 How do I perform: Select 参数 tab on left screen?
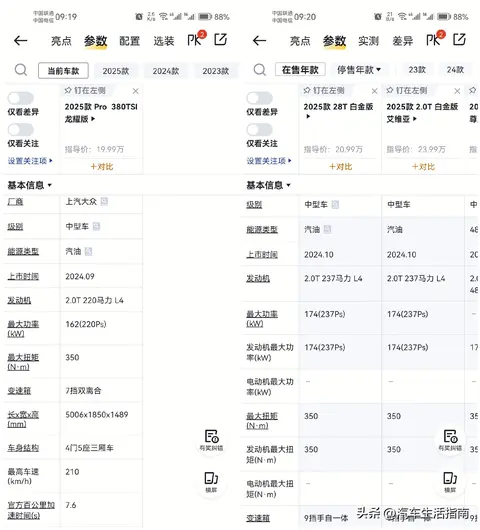tap(96, 41)
